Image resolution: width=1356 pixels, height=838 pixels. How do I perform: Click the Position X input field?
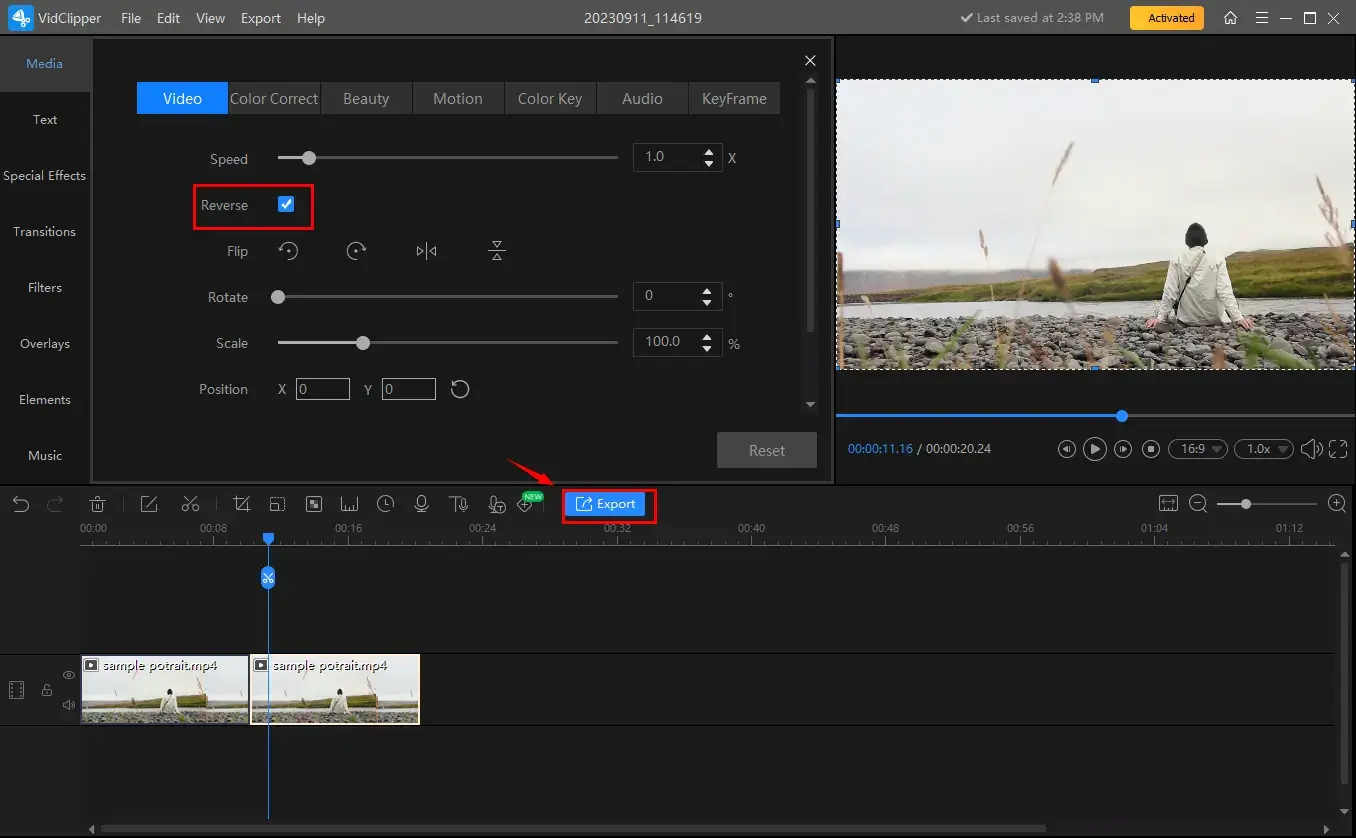coord(323,389)
